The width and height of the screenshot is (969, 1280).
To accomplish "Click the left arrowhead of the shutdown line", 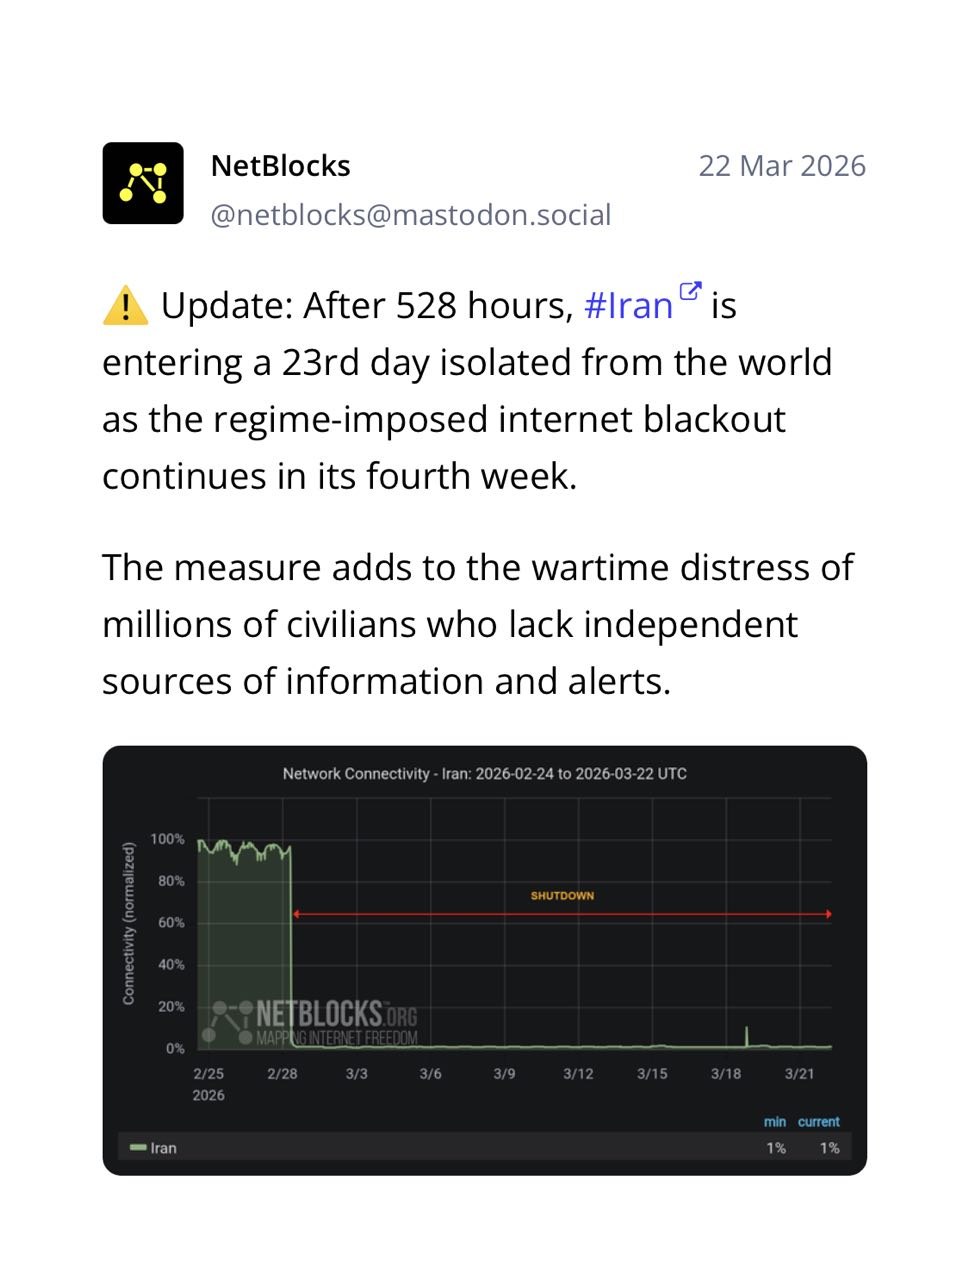I will click(296, 914).
